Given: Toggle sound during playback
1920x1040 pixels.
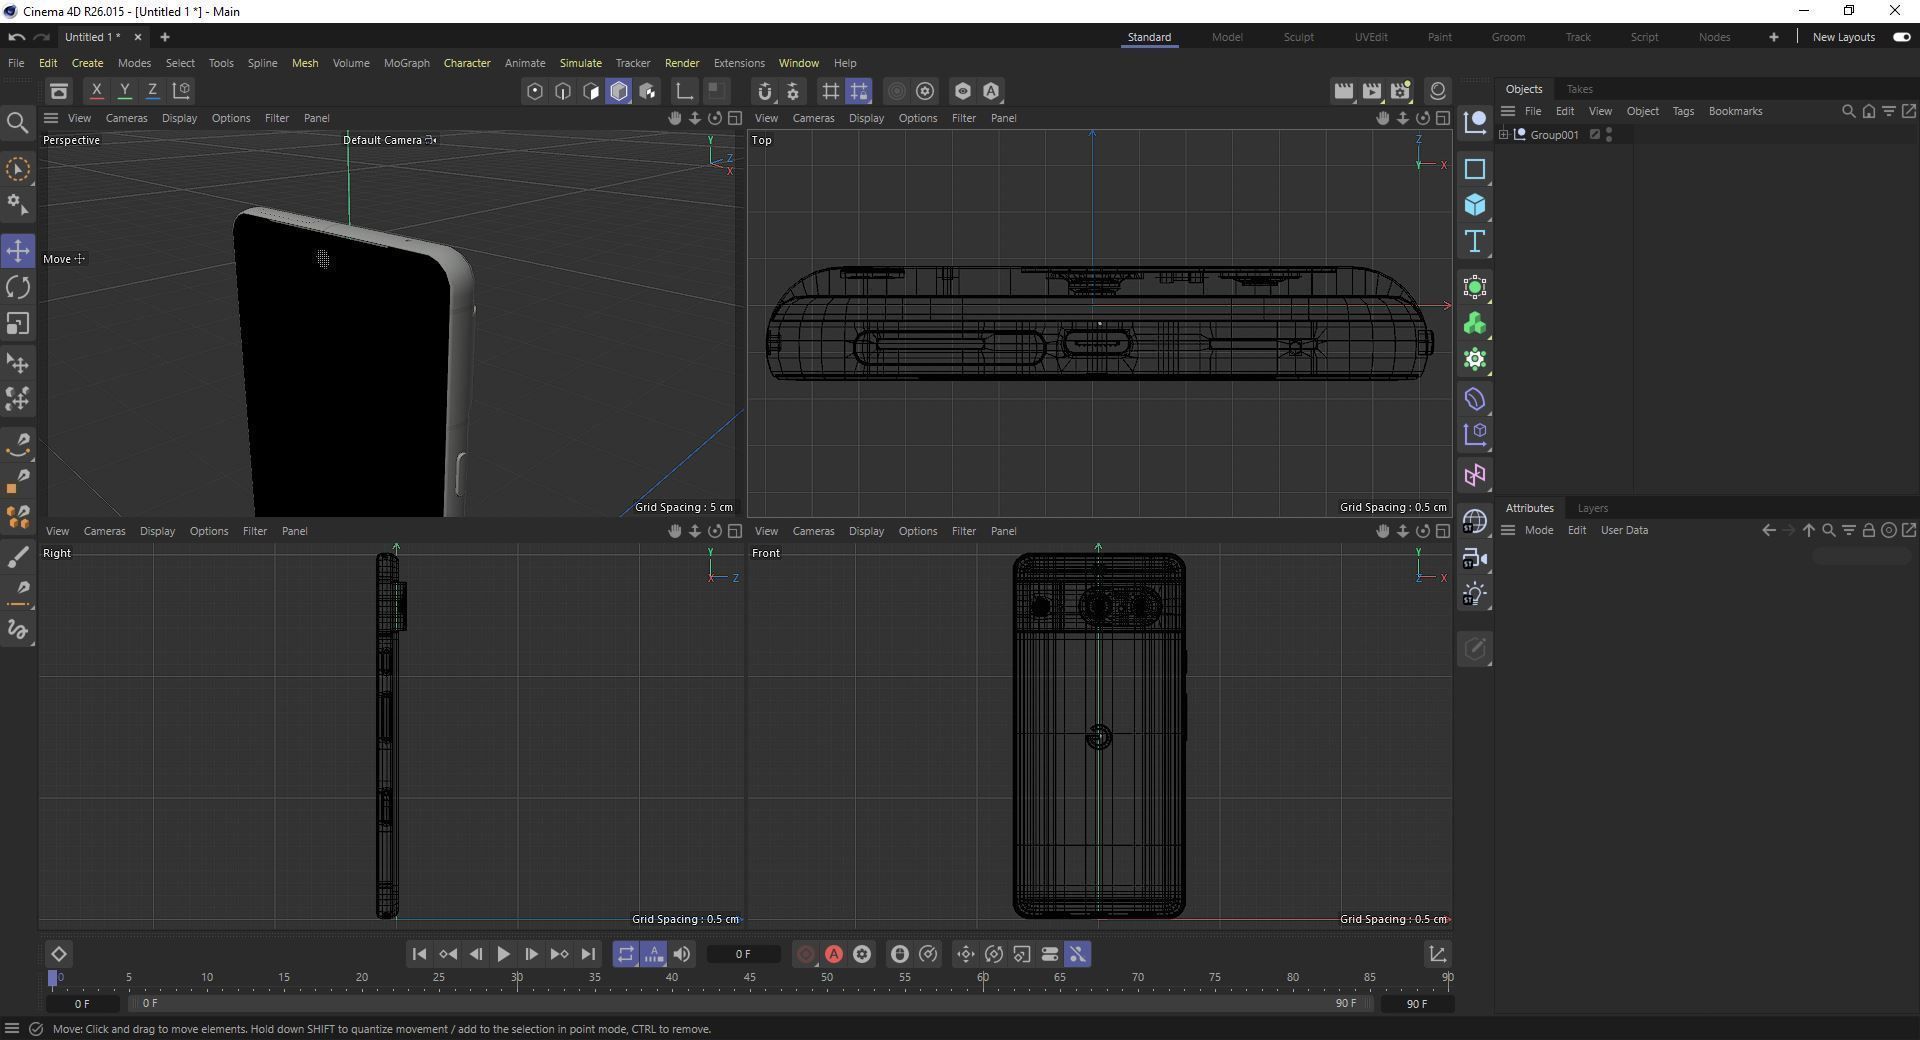Looking at the screenshot, I should point(681,954).
